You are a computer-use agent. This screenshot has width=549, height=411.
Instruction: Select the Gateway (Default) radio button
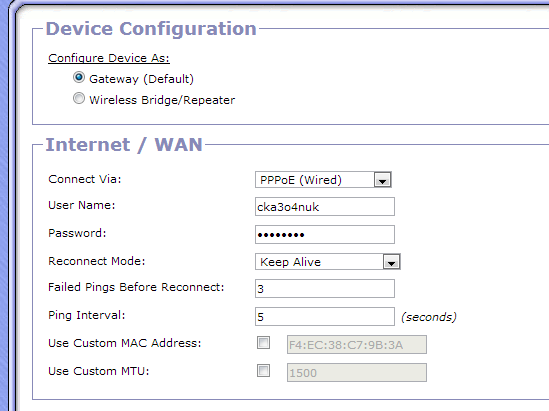(79, 77)
